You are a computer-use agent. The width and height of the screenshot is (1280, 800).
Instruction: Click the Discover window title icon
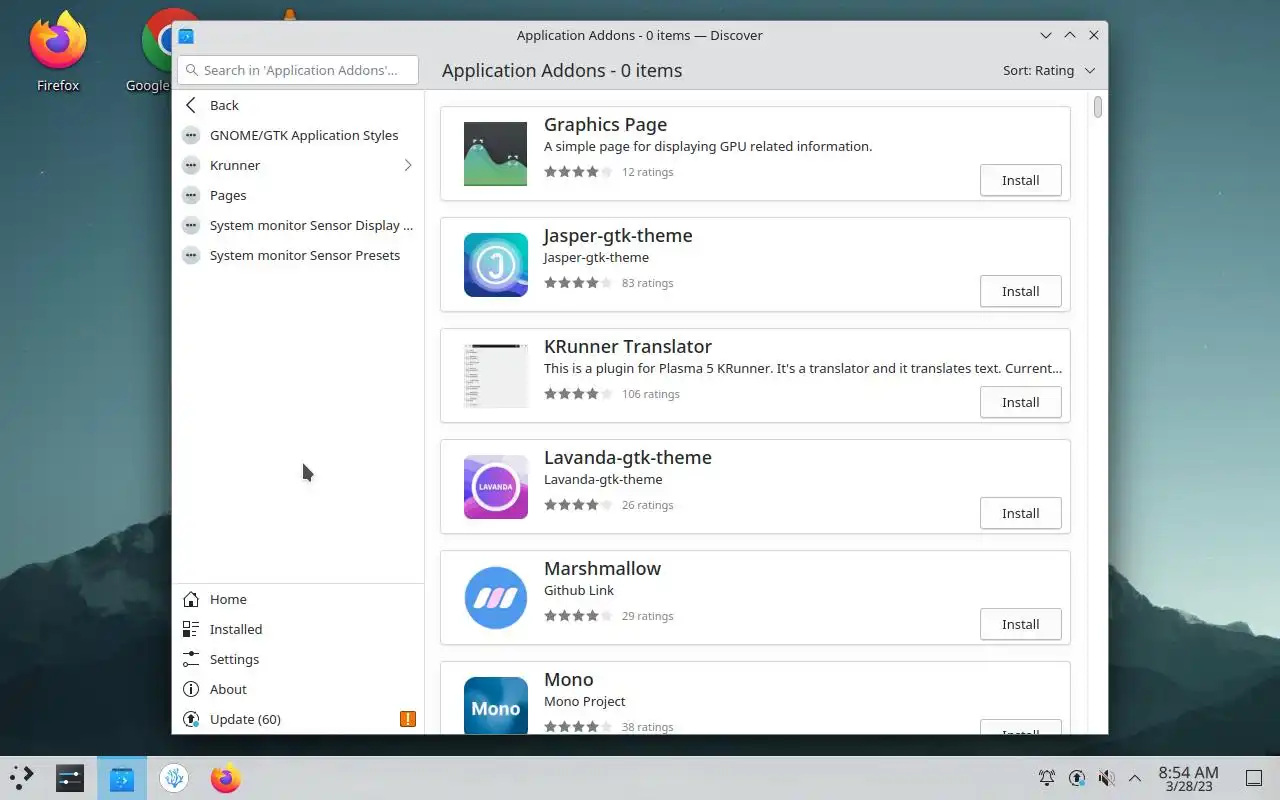186,35
